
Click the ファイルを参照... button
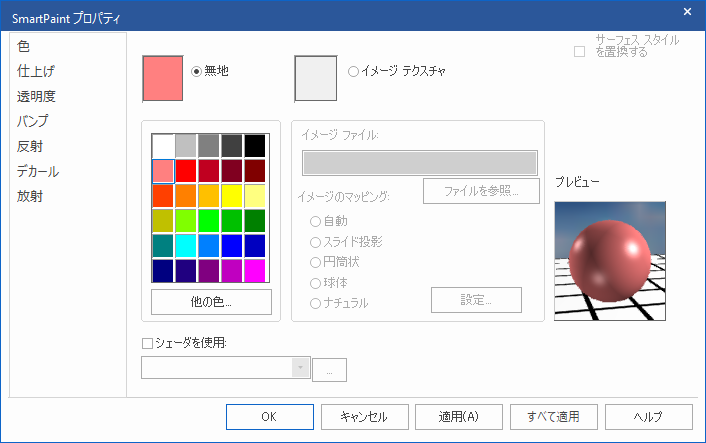[x=481, y=191]
